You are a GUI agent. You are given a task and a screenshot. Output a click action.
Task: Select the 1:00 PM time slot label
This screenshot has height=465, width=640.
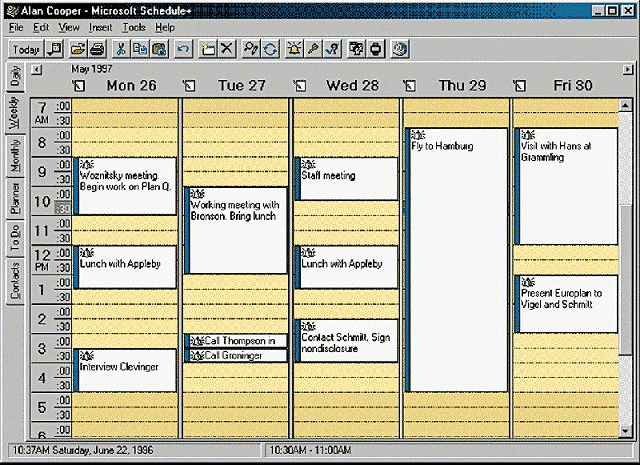point(44,291)
